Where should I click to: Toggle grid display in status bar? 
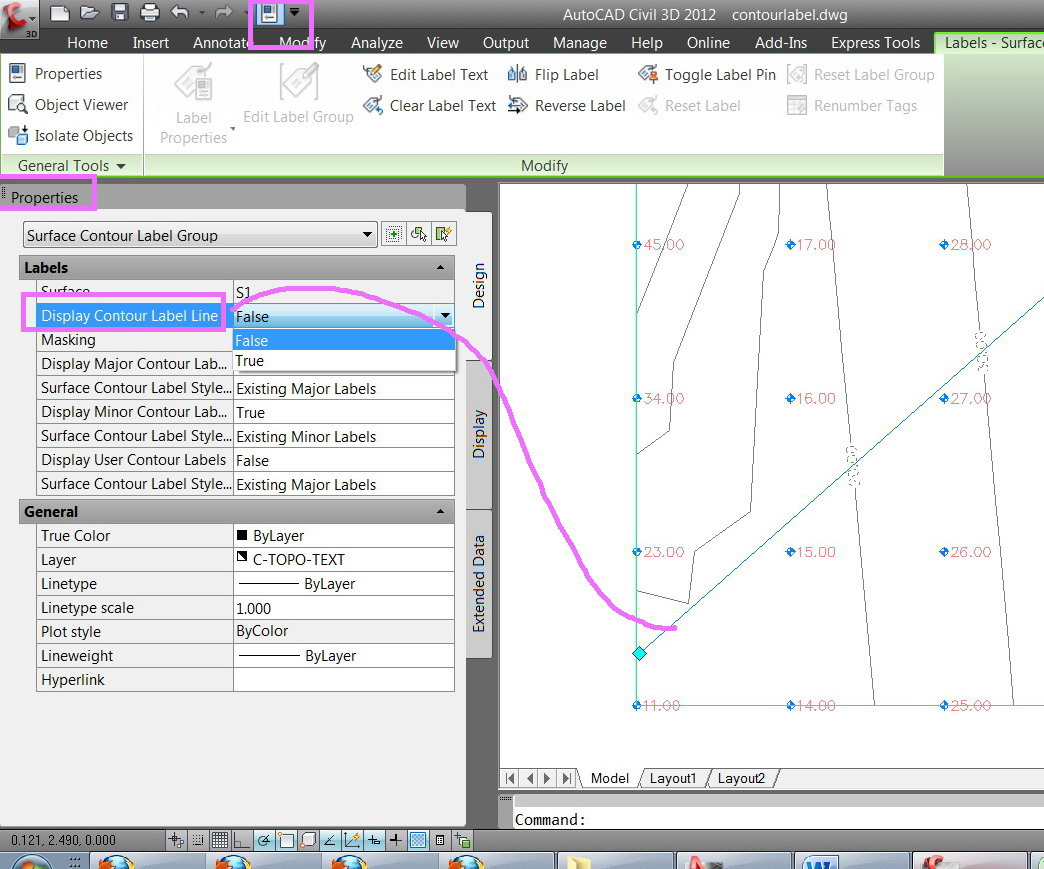click(219, 840)
